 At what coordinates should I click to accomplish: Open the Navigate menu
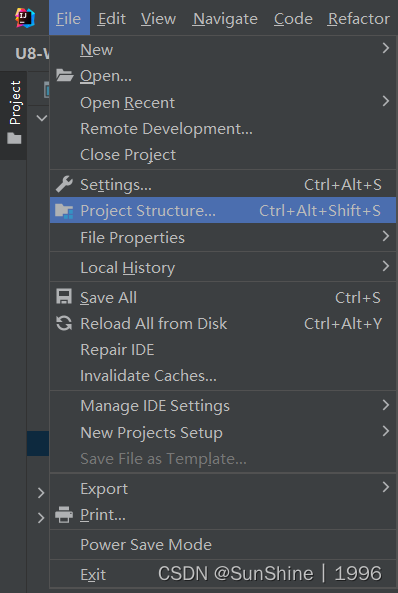pyautogui.click(x=225, y=19)
